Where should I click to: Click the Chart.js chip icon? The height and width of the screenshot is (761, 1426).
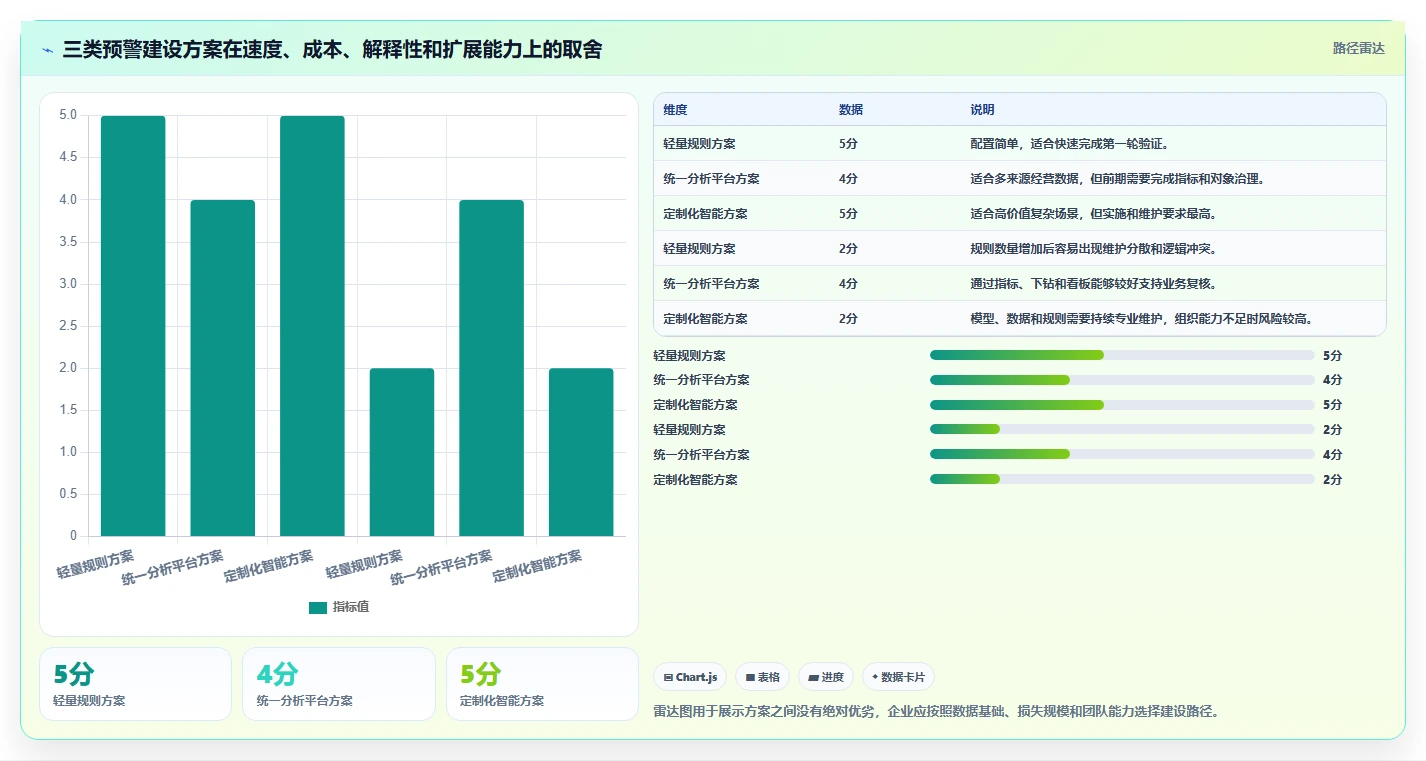point(668,678)
